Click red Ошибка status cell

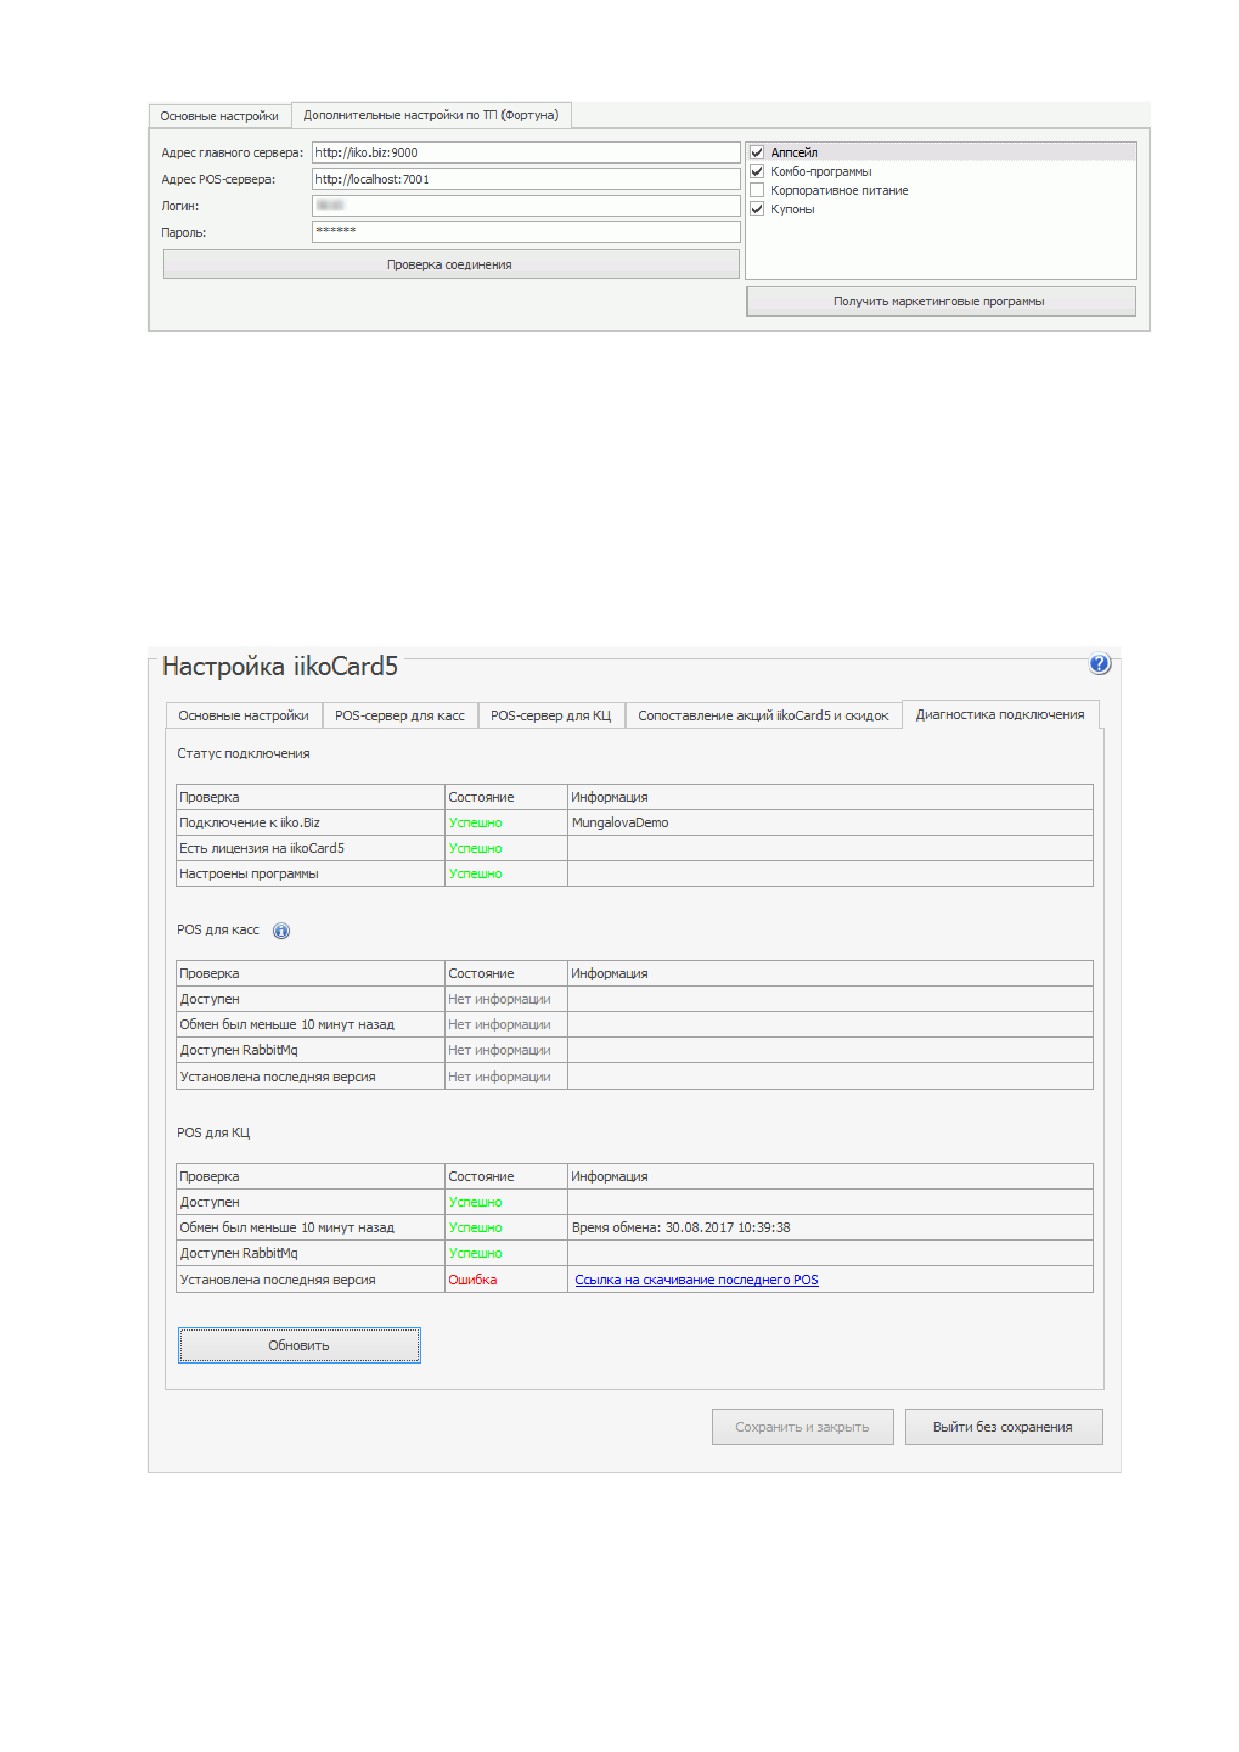coord(506,1280)
